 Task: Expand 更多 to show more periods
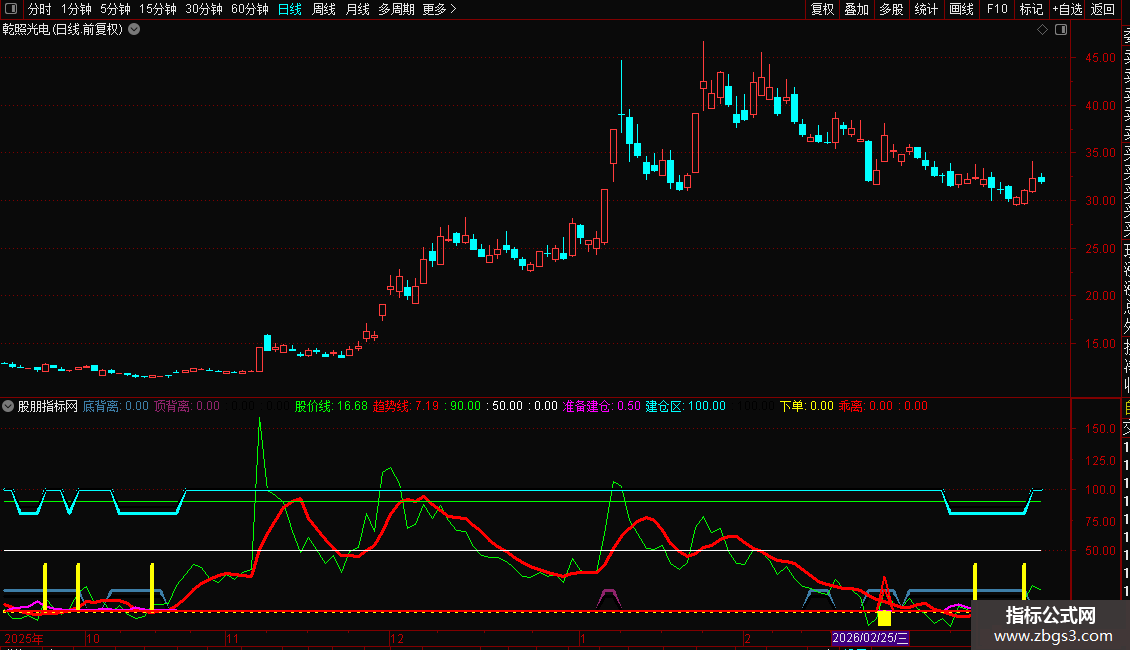(439, 10)
